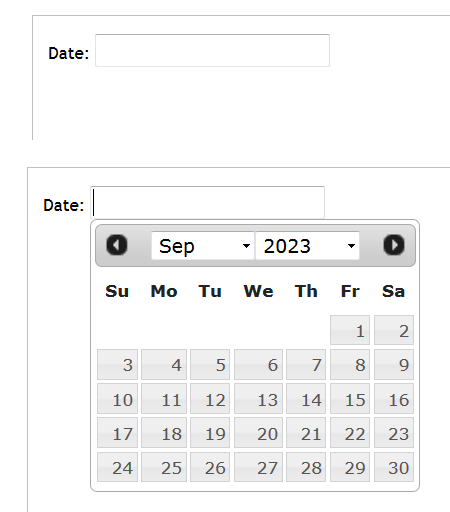This screenshot has width=450, height=512.
Task: Choose day 24 in the calendar
Action: click(117, 467)
